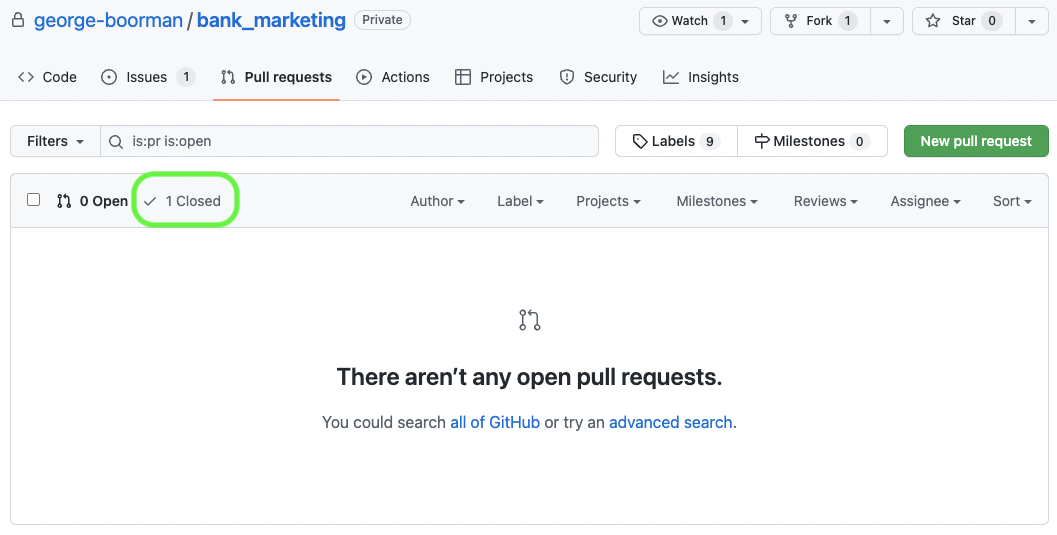This screenshot has width=1057, height=535.
Task: Click the search field containing is:pr is:open
Action: (x=349, y=141)
